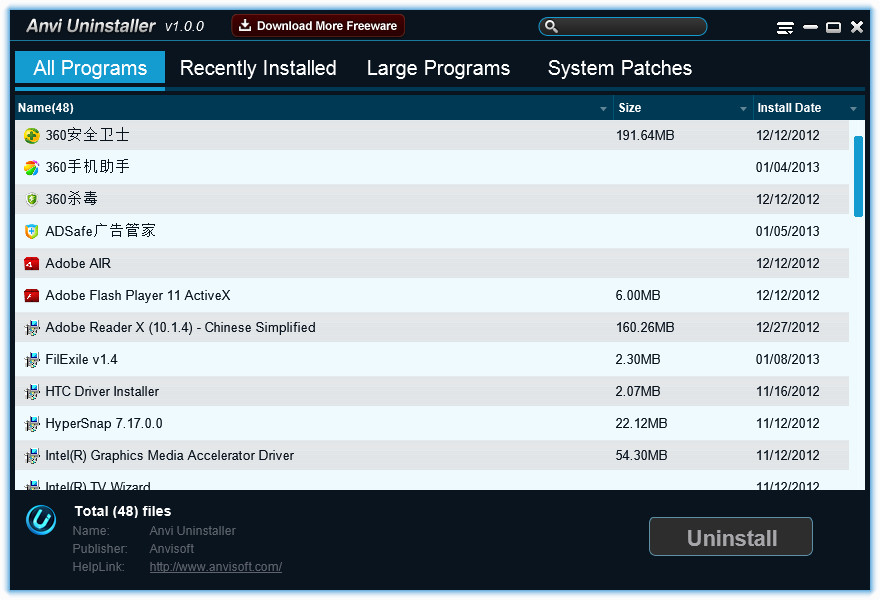
Task: Click the HTC Driver Installer icon
Action: pos(33,391)
